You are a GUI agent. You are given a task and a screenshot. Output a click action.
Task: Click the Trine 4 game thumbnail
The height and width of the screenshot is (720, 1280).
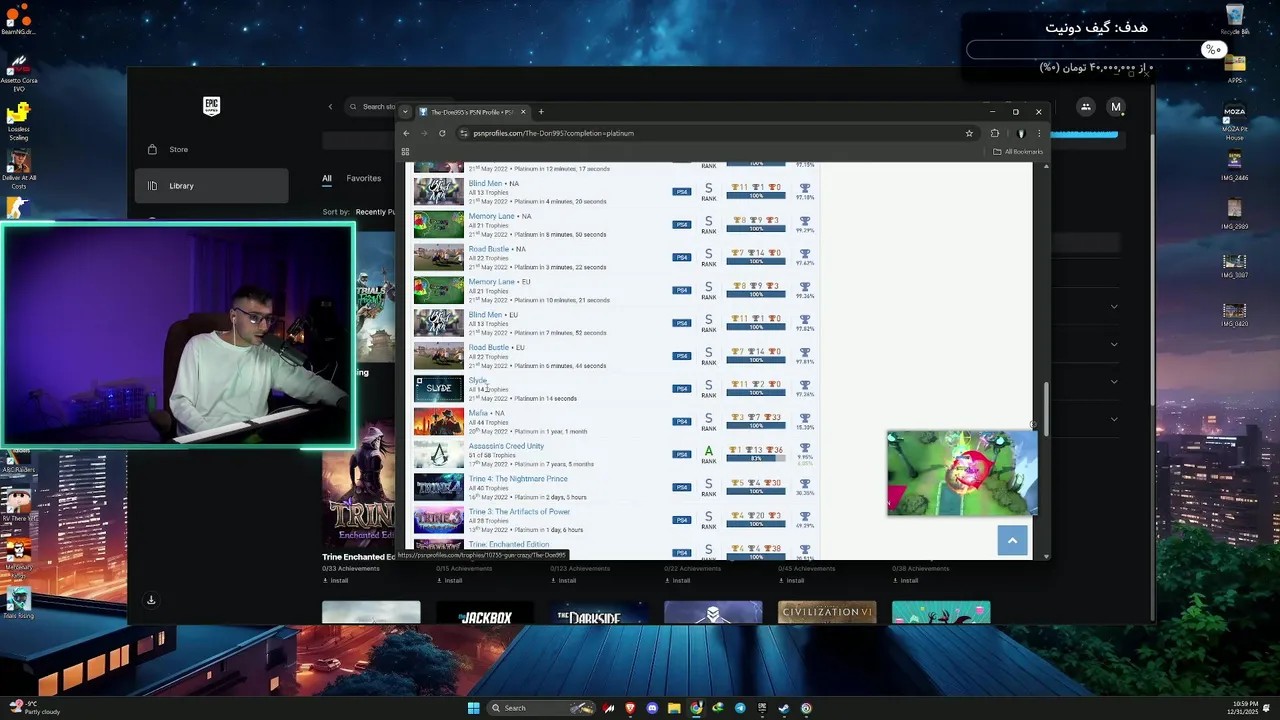pos(439,487)
